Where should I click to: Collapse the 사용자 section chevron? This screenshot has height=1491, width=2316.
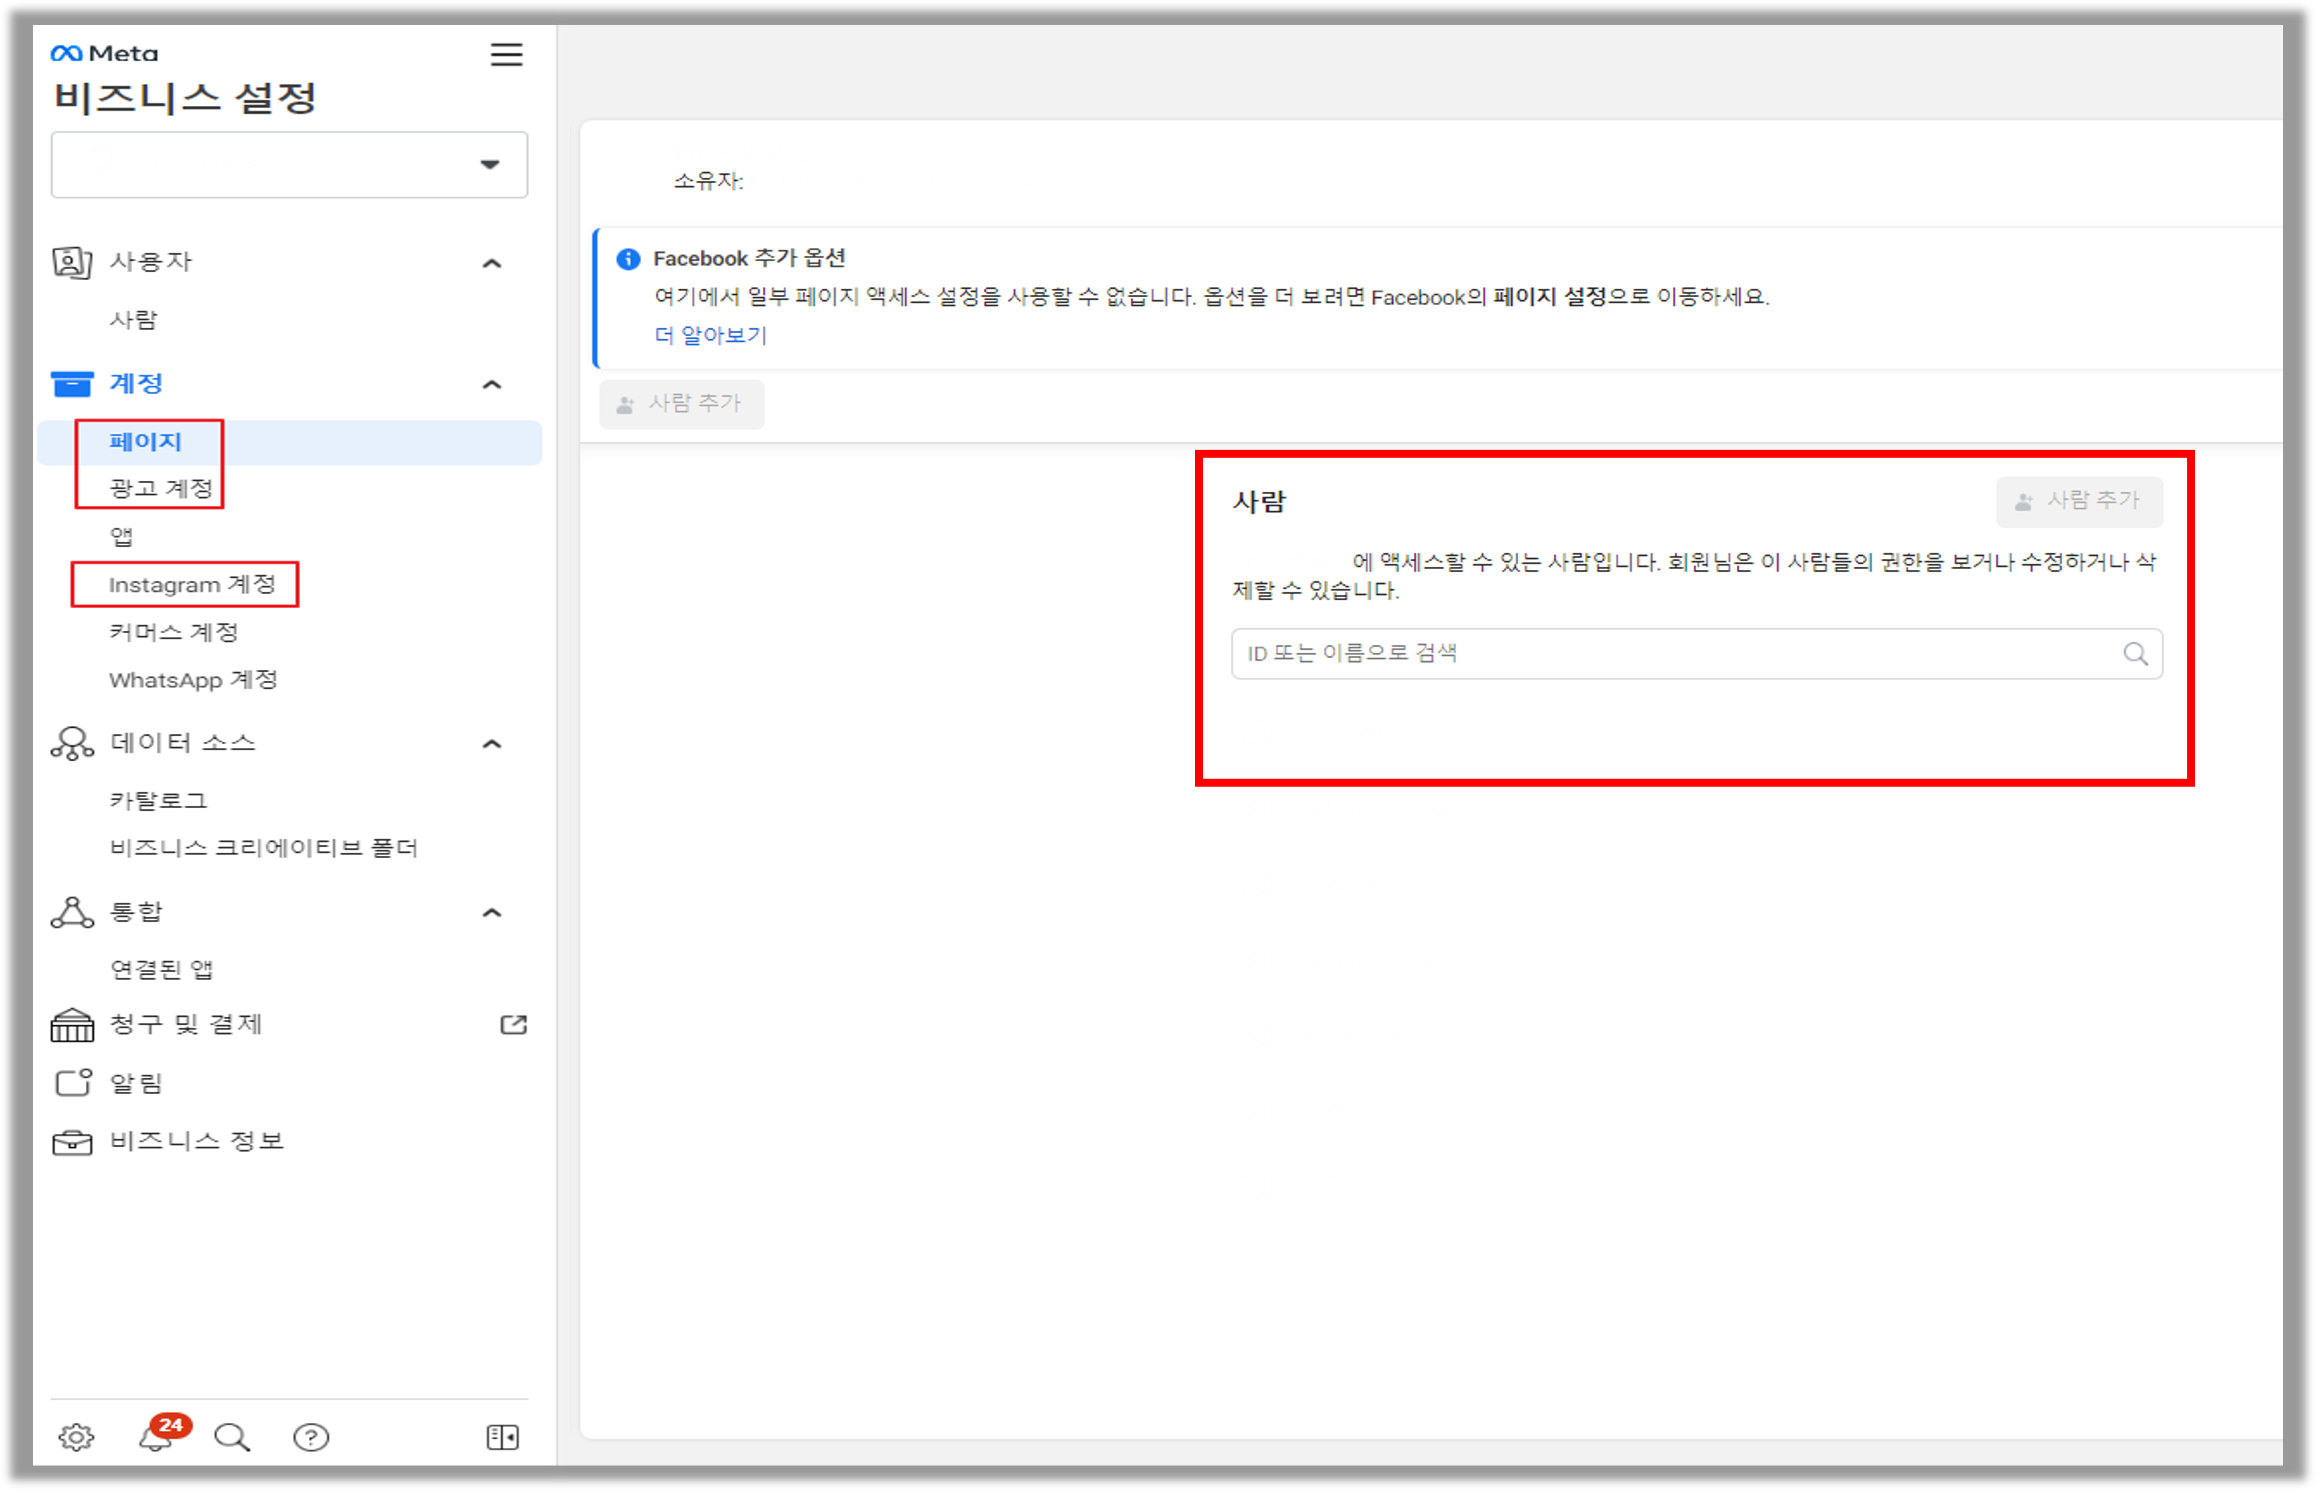point(491,263)
